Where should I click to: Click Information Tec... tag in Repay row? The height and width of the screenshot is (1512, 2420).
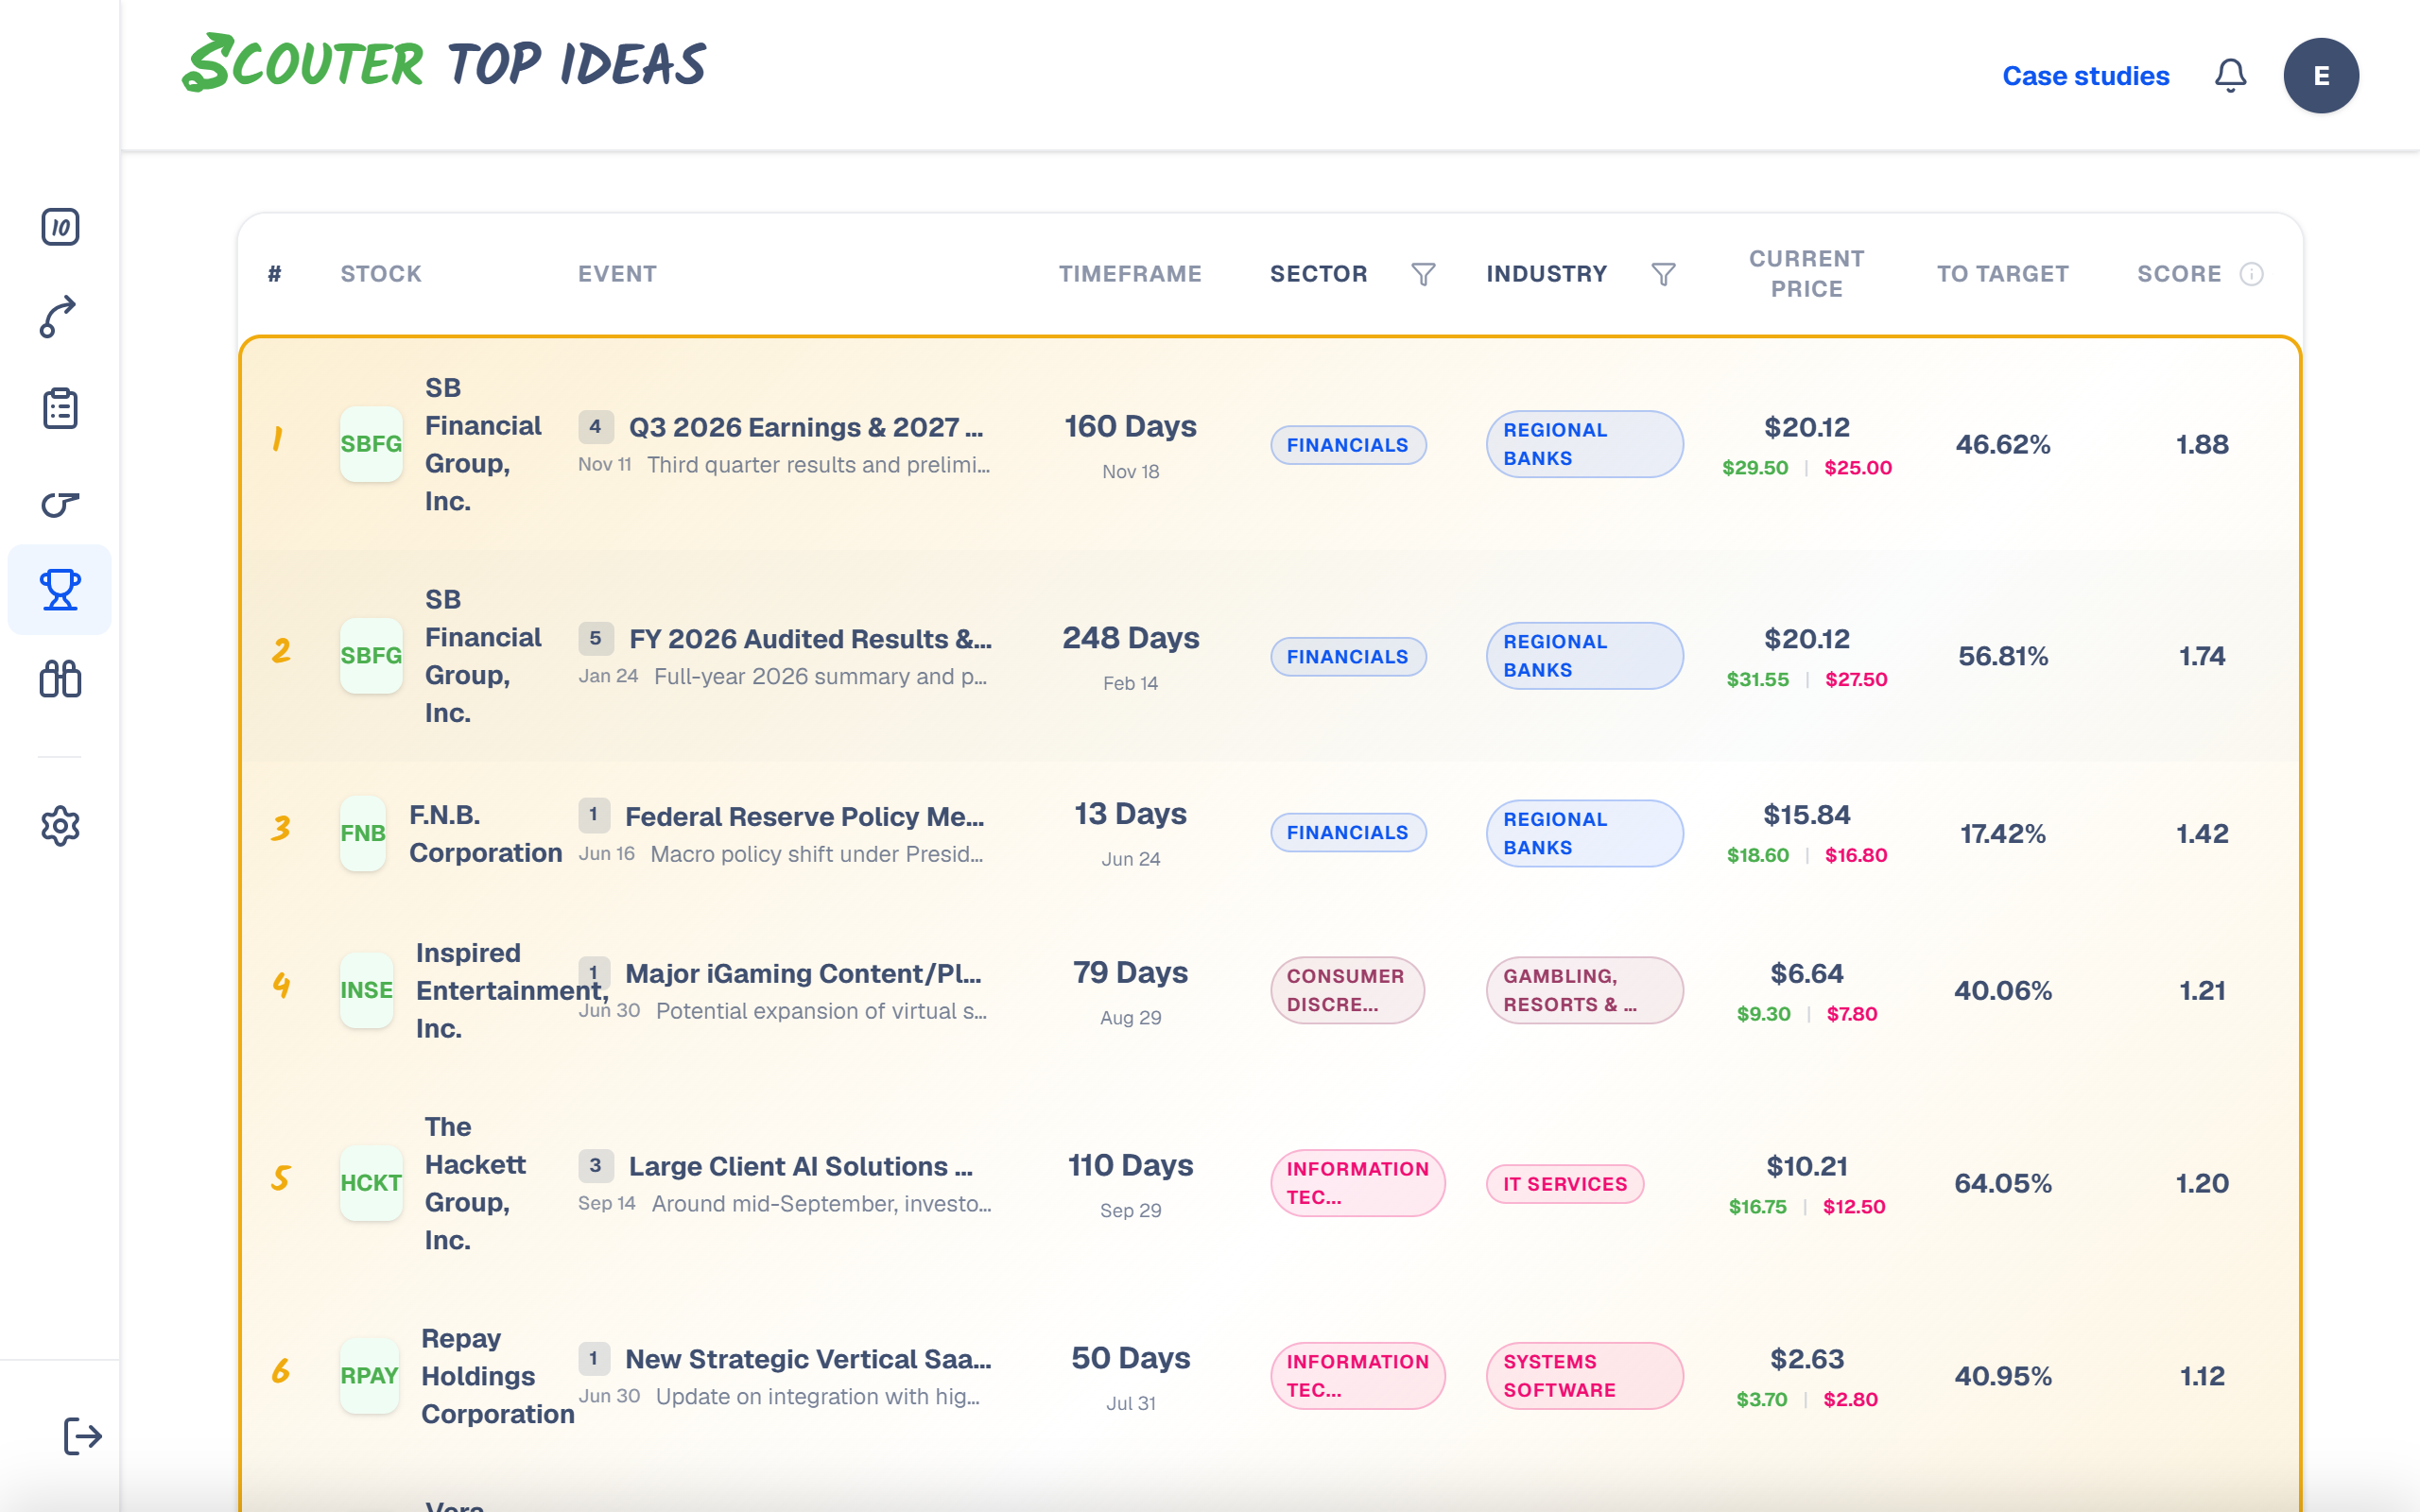(x=1357, y=1376)
